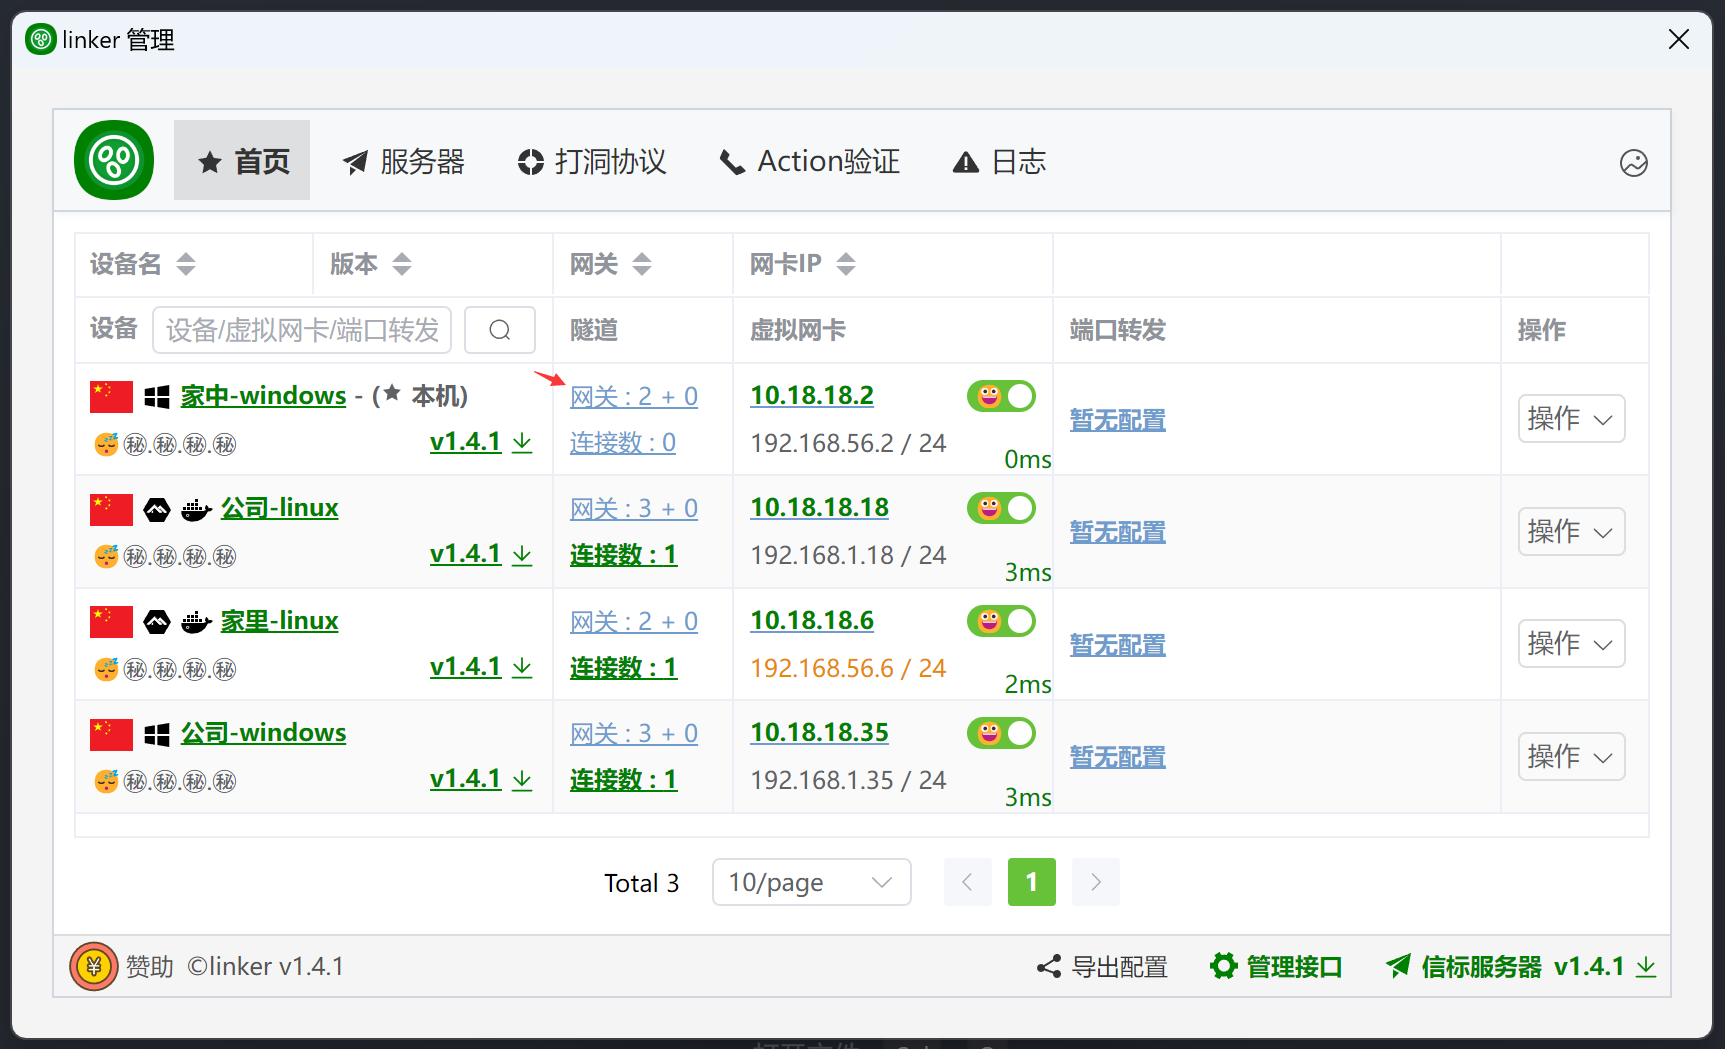Click the 10.18.18.35 virtual IP link
Screen dimensions: 1725x1049
(820, 733)
